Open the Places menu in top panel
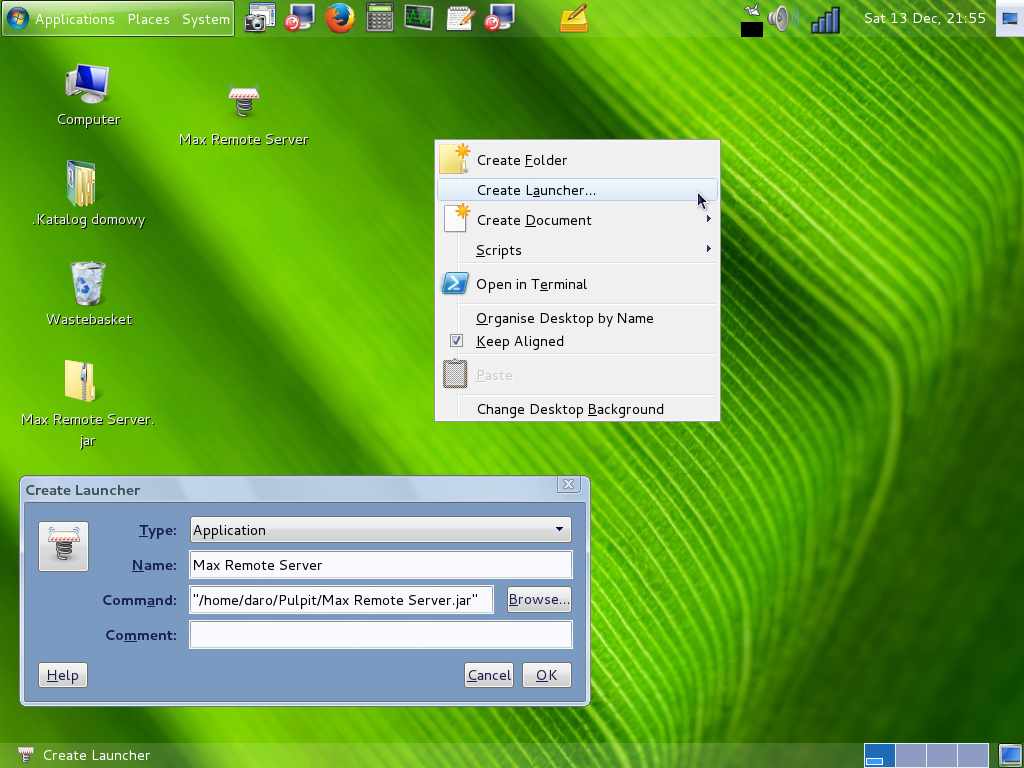 pyautogui.click(x=148, y=19)
